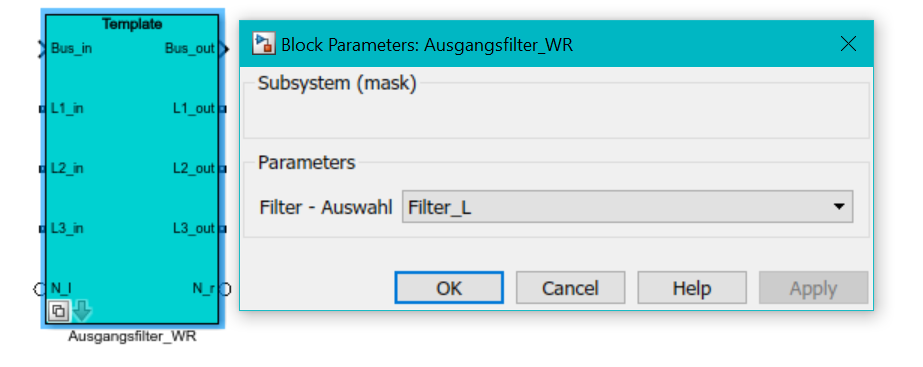The height and width of the screenshot is (367, 923).
Task: Click the Simulink icon in dialog title bar
Action: pos(264,44)
